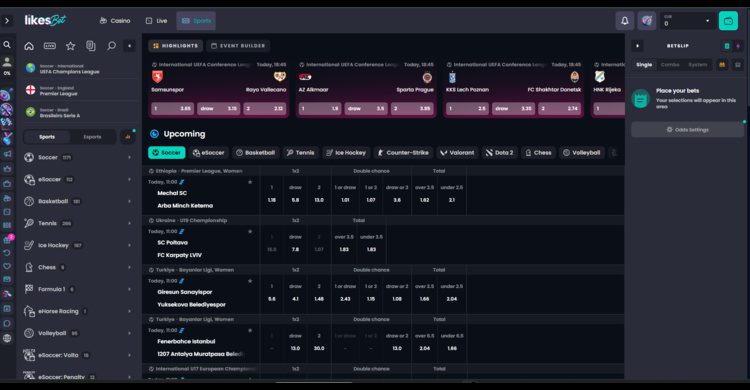Screen dimensions: 750x390
Task: Favorite the Giresun Sanayispor match star
Action: tap(250, 281)
